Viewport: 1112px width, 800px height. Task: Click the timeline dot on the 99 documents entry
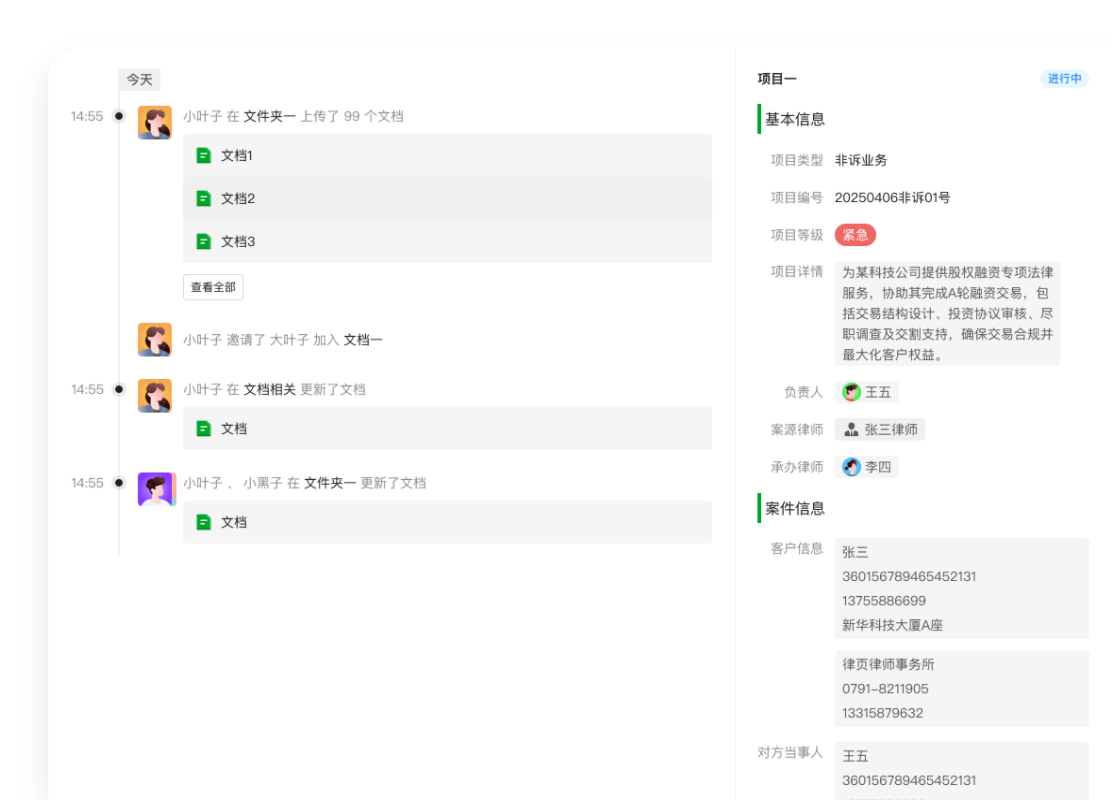click(x=119, y=116)
